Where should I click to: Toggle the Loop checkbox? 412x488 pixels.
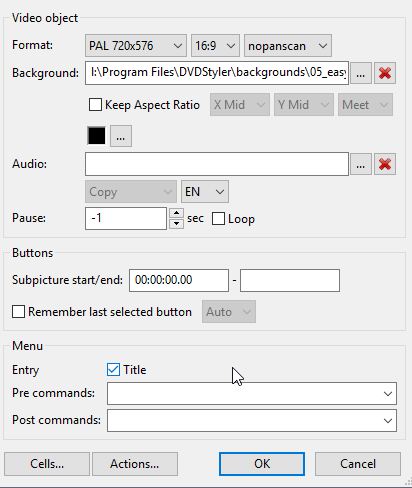[x=218, y=219]
